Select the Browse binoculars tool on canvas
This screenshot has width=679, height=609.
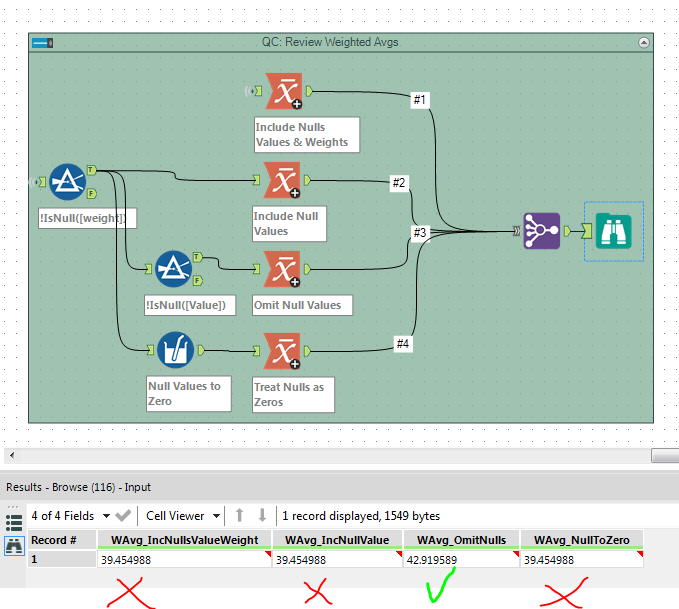click(614, 231)
